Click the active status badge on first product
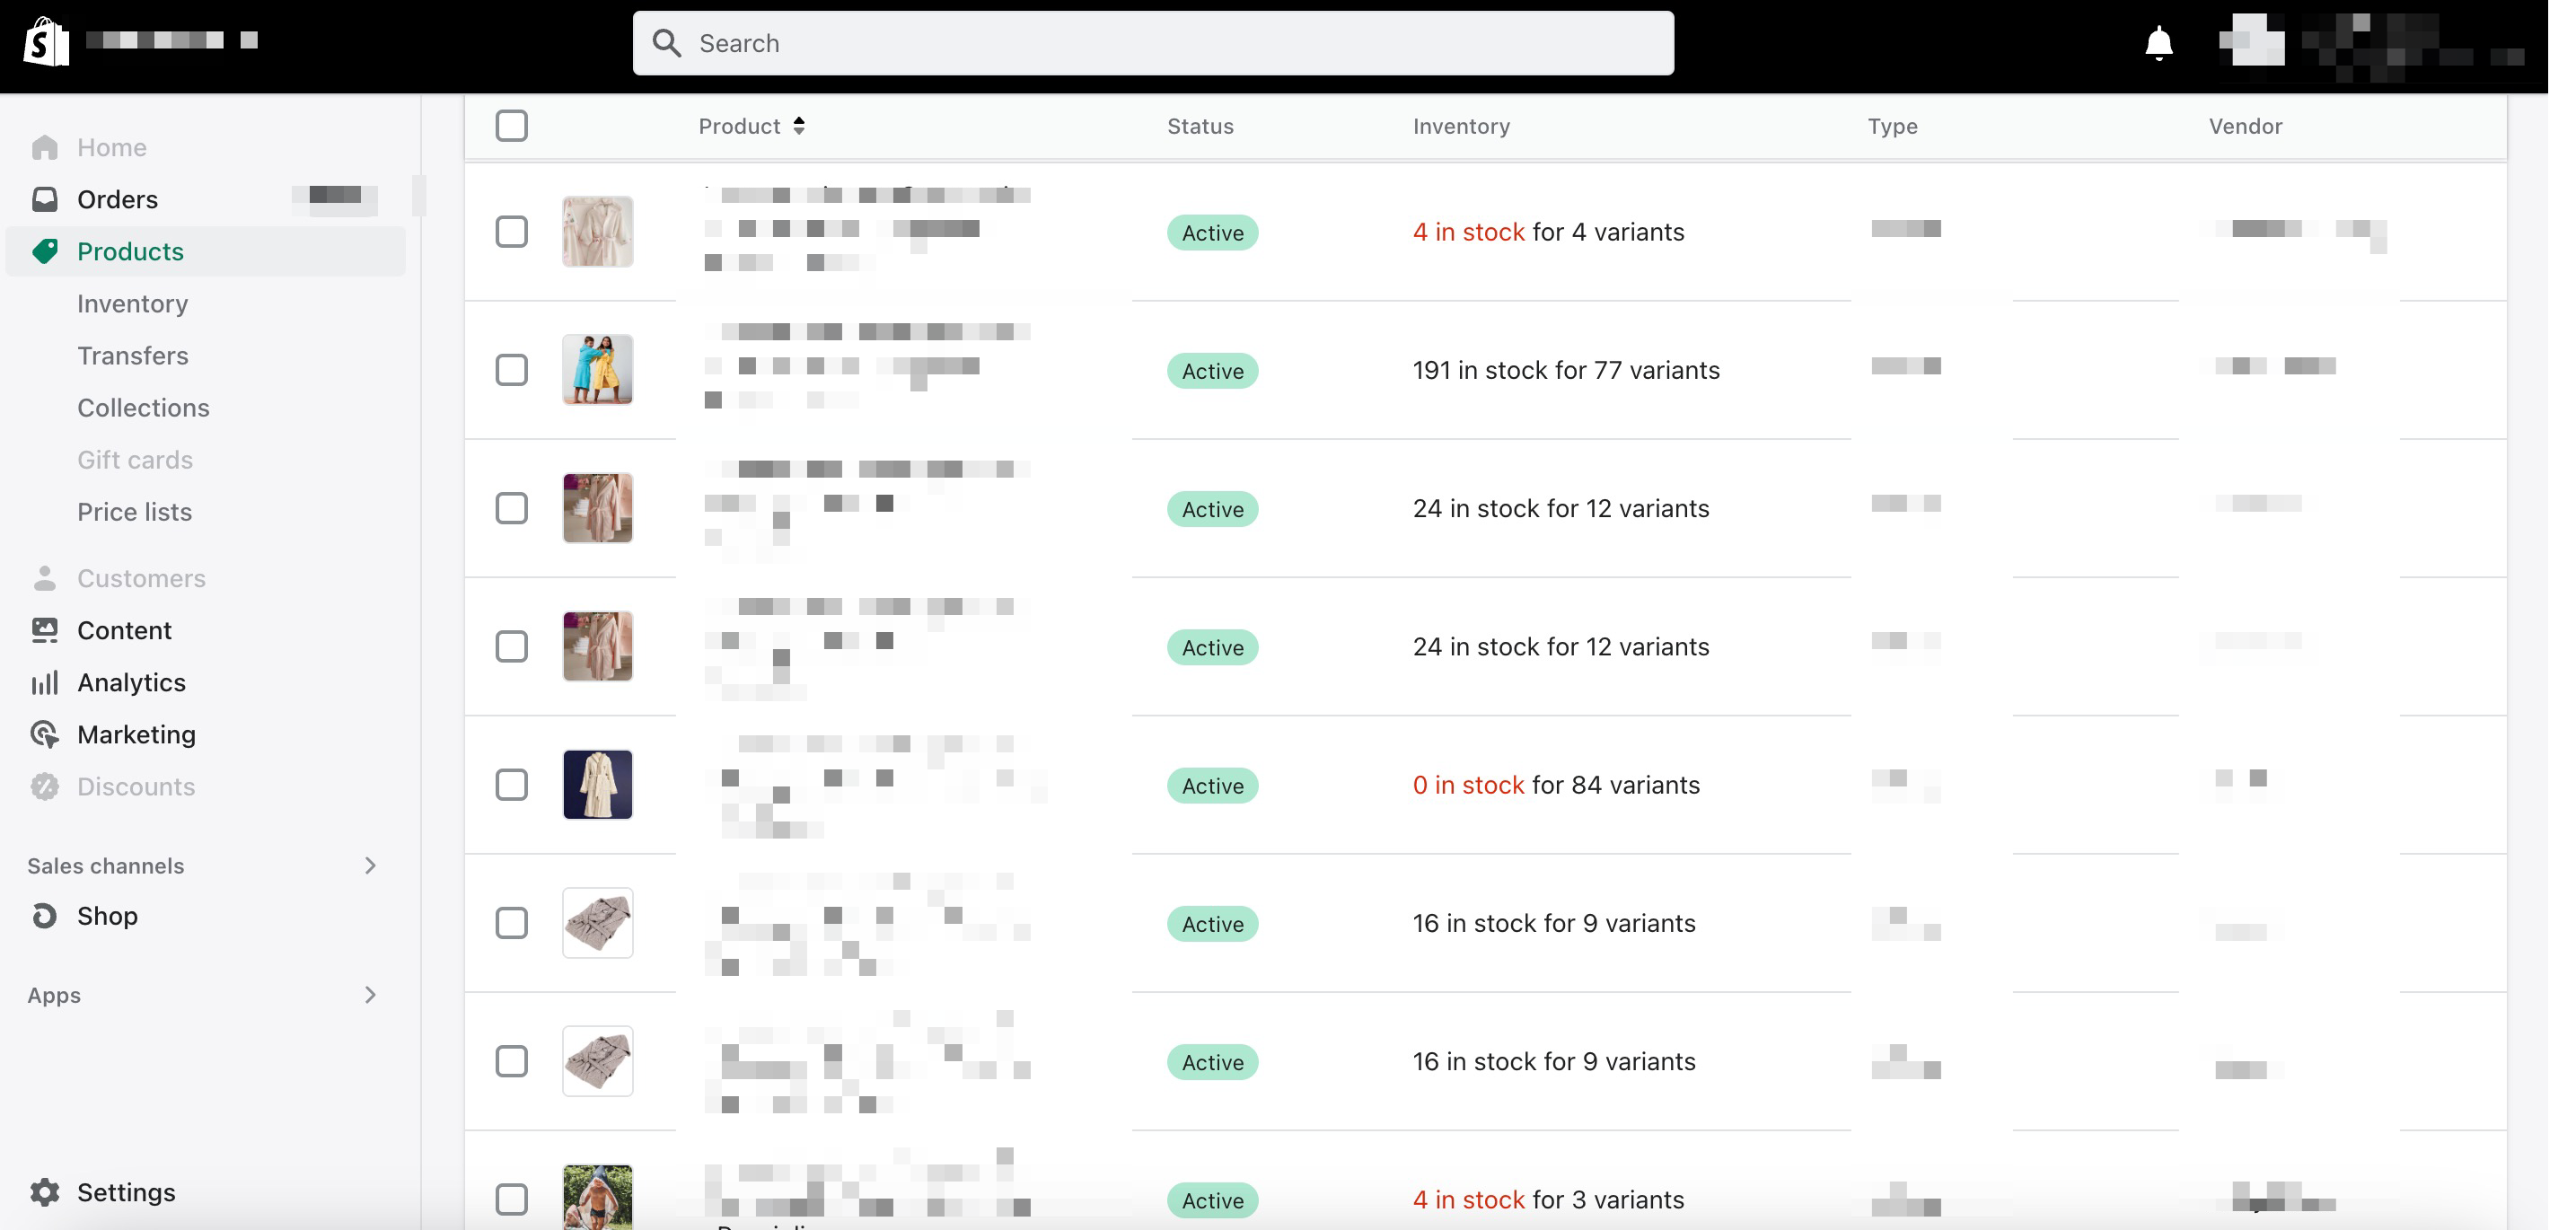The image size is (2576, 1230). pyautogui.click(x=1211, y=230)
